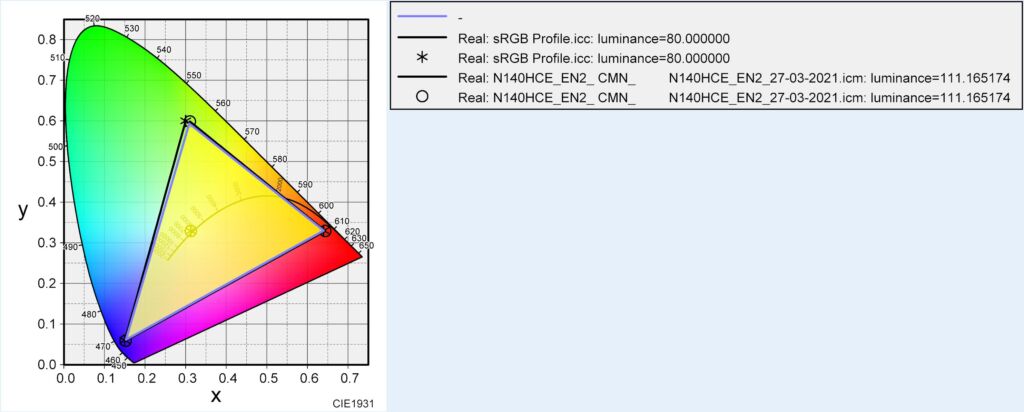Select the circle marker at the blue primary

click(x=125, y=341)
